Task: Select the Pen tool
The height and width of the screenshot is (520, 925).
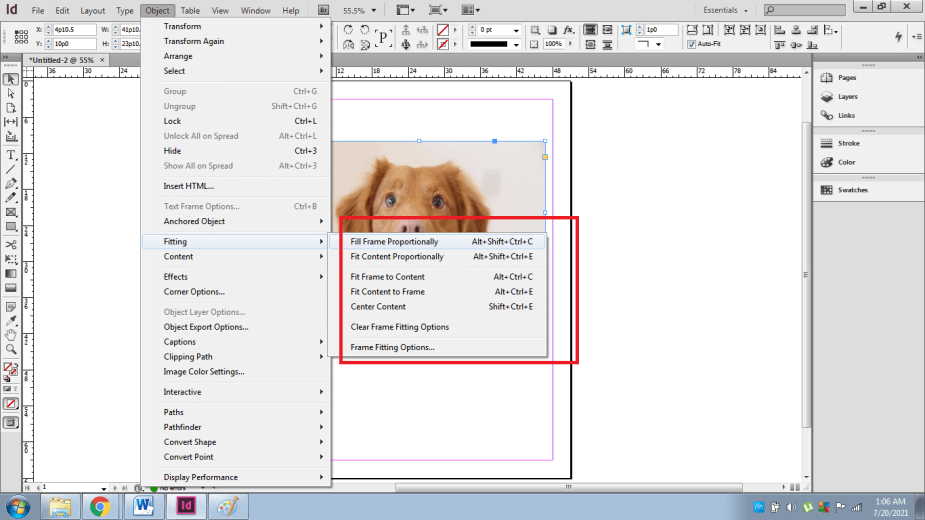Action: (11, 183)
